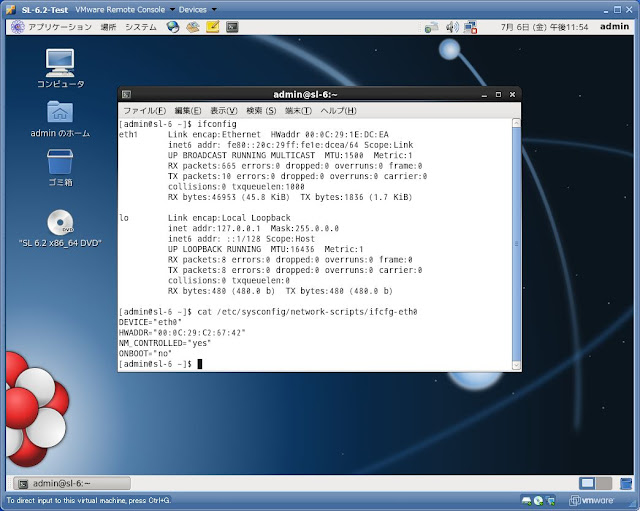Minimize the terminal window
Image resolution: width=640 pixels, height=511 pixels.
click(484, 95)
